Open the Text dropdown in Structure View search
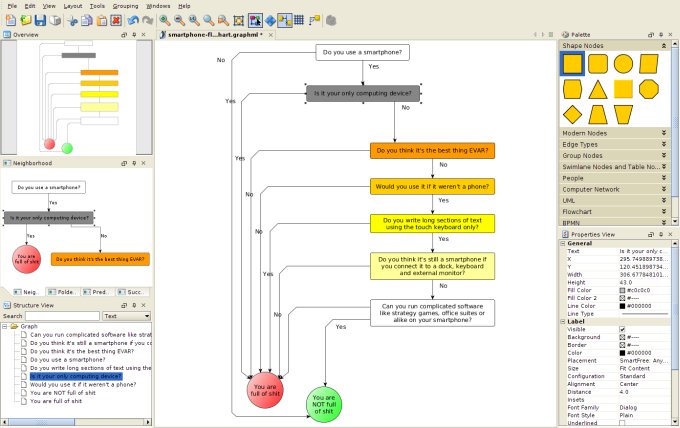Image resolution: width=680 pixels, height=428 pixels. (x=126, y=315)
